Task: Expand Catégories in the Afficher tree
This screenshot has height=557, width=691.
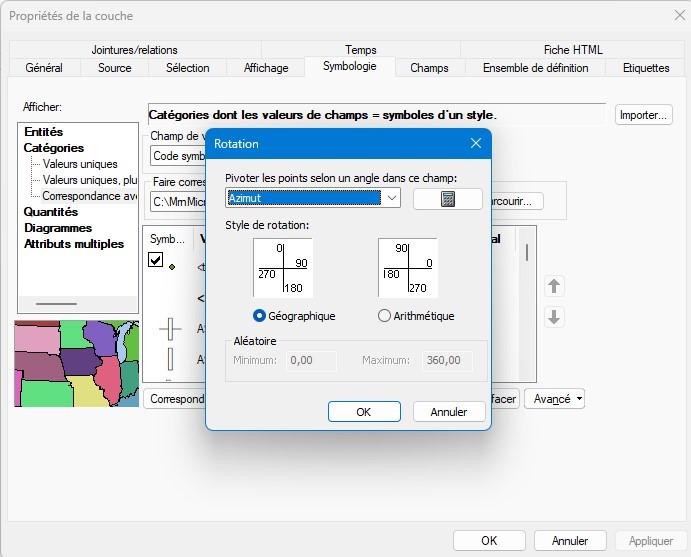Action: (54, 148)
